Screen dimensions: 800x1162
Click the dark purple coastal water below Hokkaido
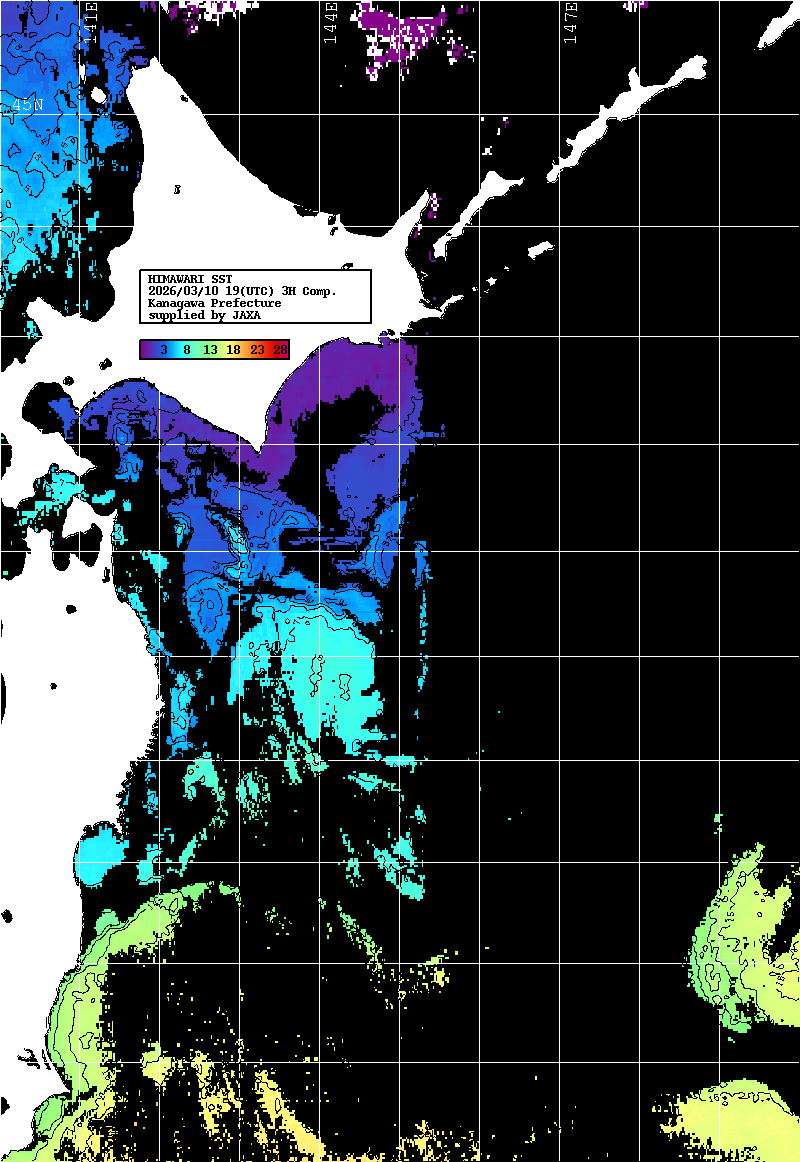coord(330,400)
